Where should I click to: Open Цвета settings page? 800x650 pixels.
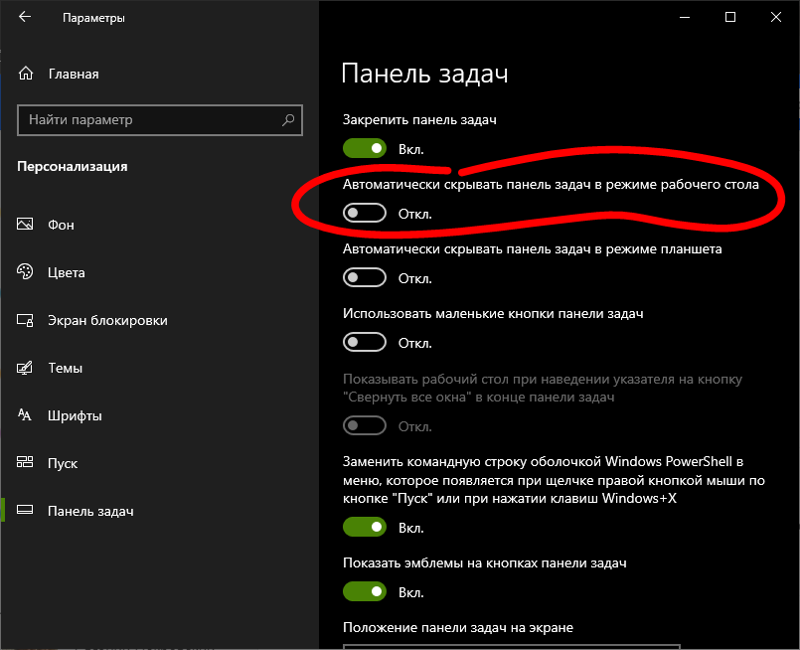[159, 272]
